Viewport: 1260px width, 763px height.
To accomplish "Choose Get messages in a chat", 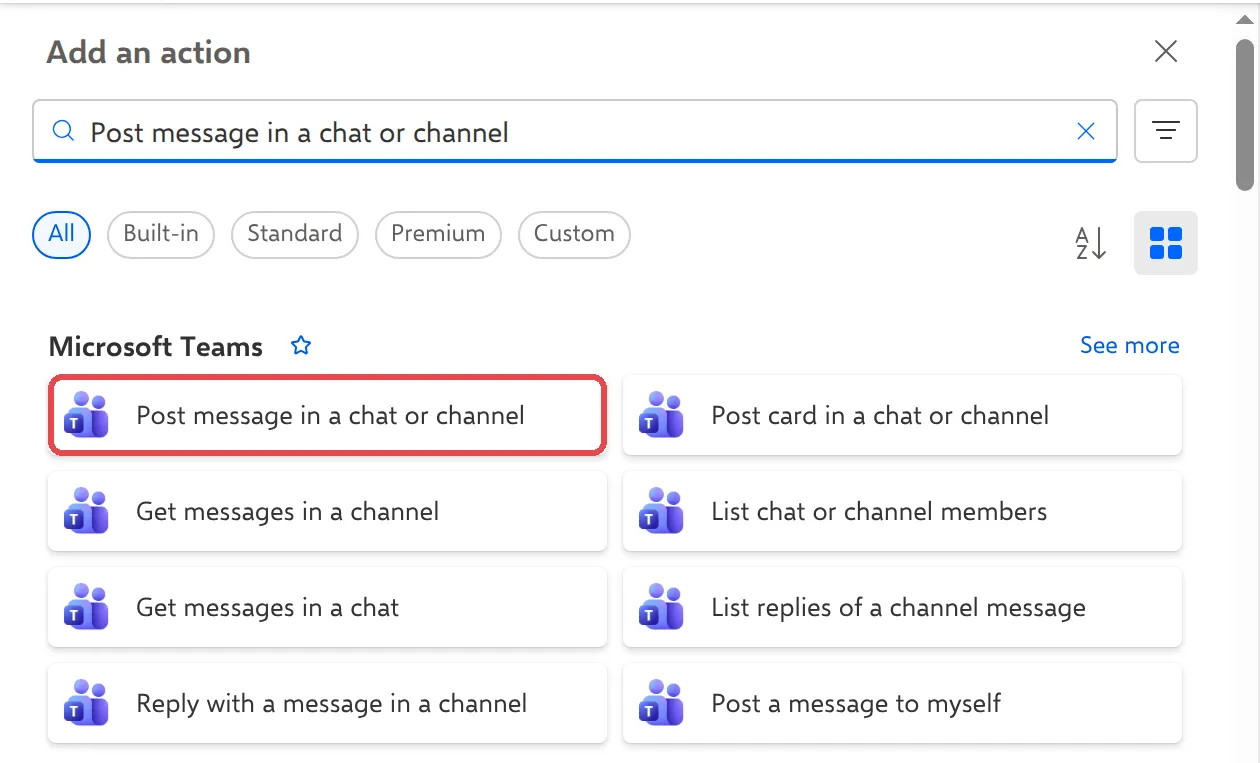I will pos(327,607).
